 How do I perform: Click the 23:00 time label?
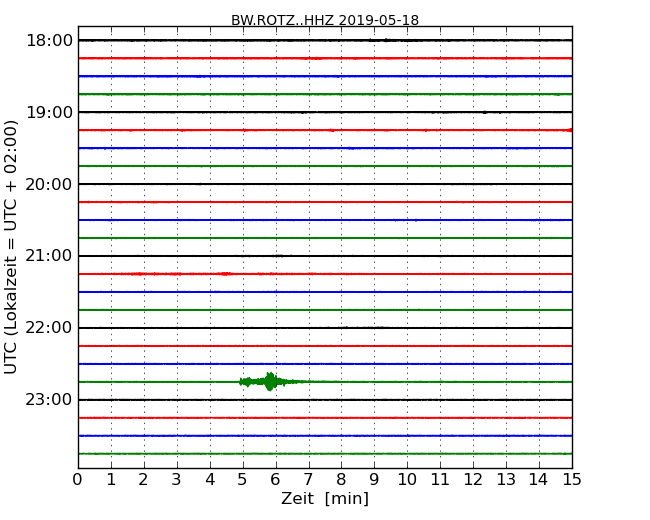(49, 400)
